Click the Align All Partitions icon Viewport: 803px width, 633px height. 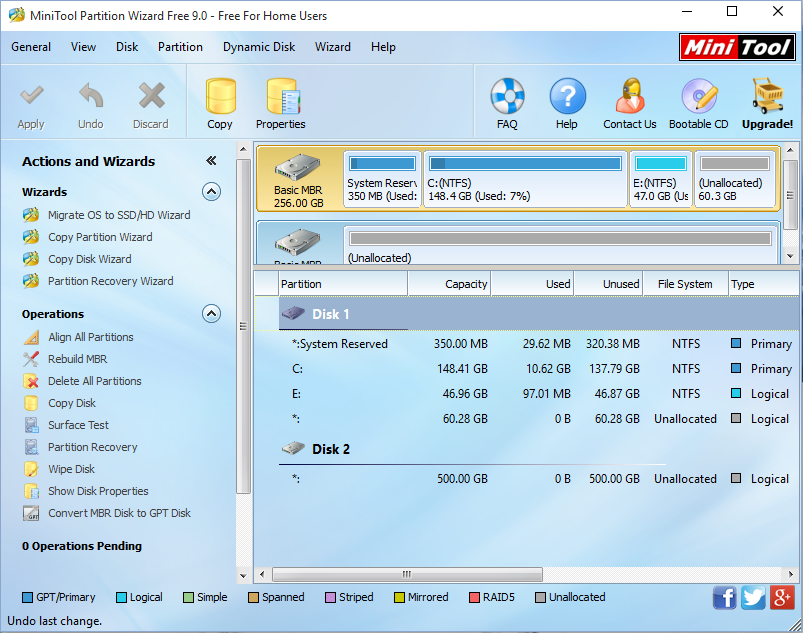[x=31, y=337]
